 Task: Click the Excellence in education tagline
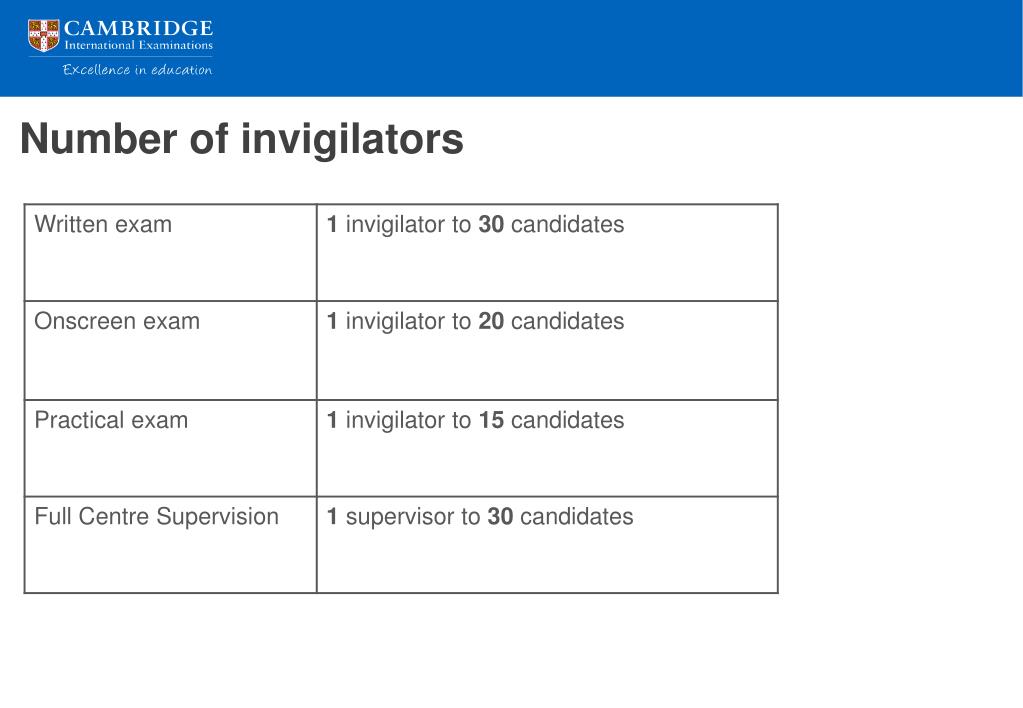[x=137, y=70]
